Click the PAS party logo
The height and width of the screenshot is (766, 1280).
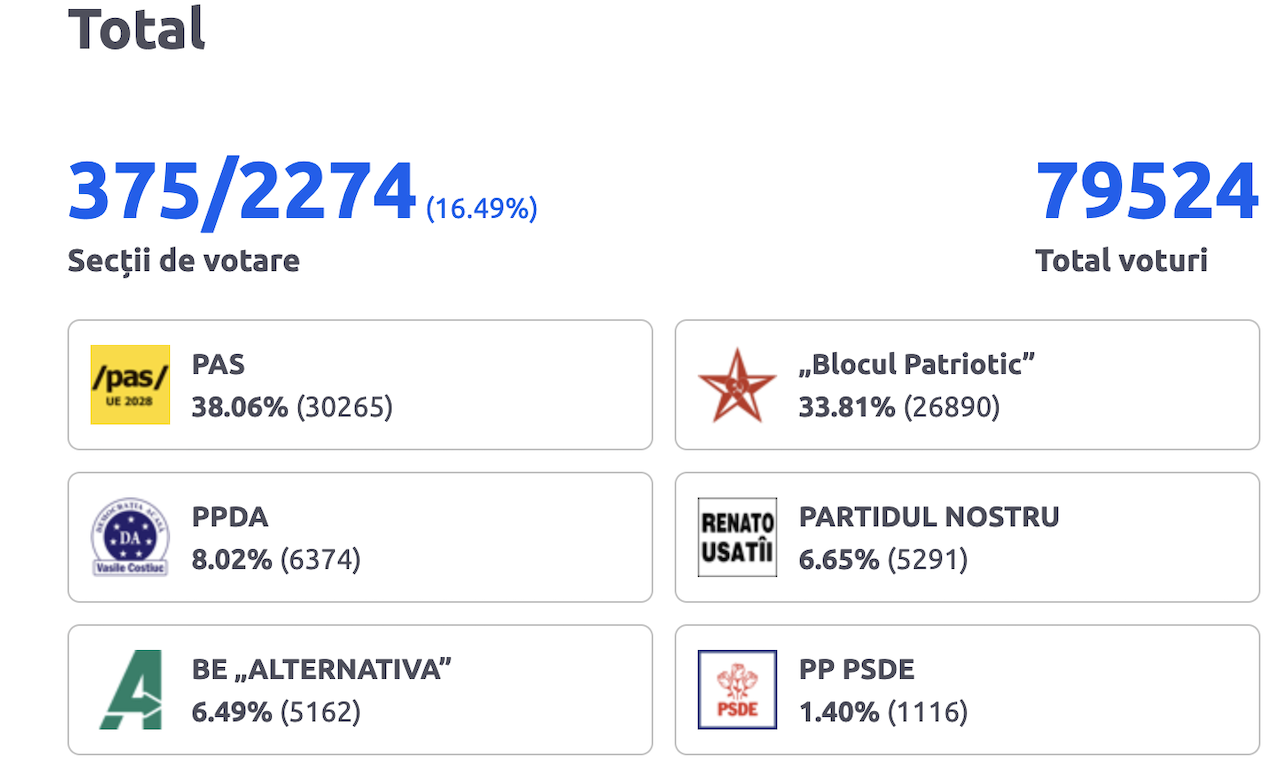pyautogui.click(x=130, y=385)
